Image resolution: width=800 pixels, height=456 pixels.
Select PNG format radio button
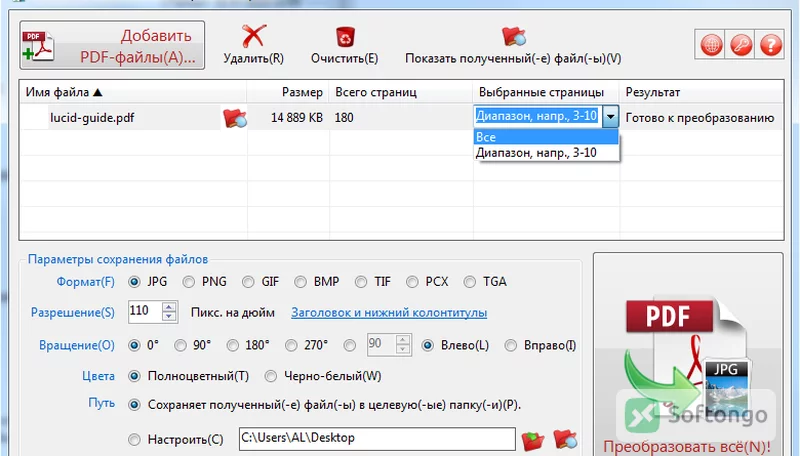(189, 282)
